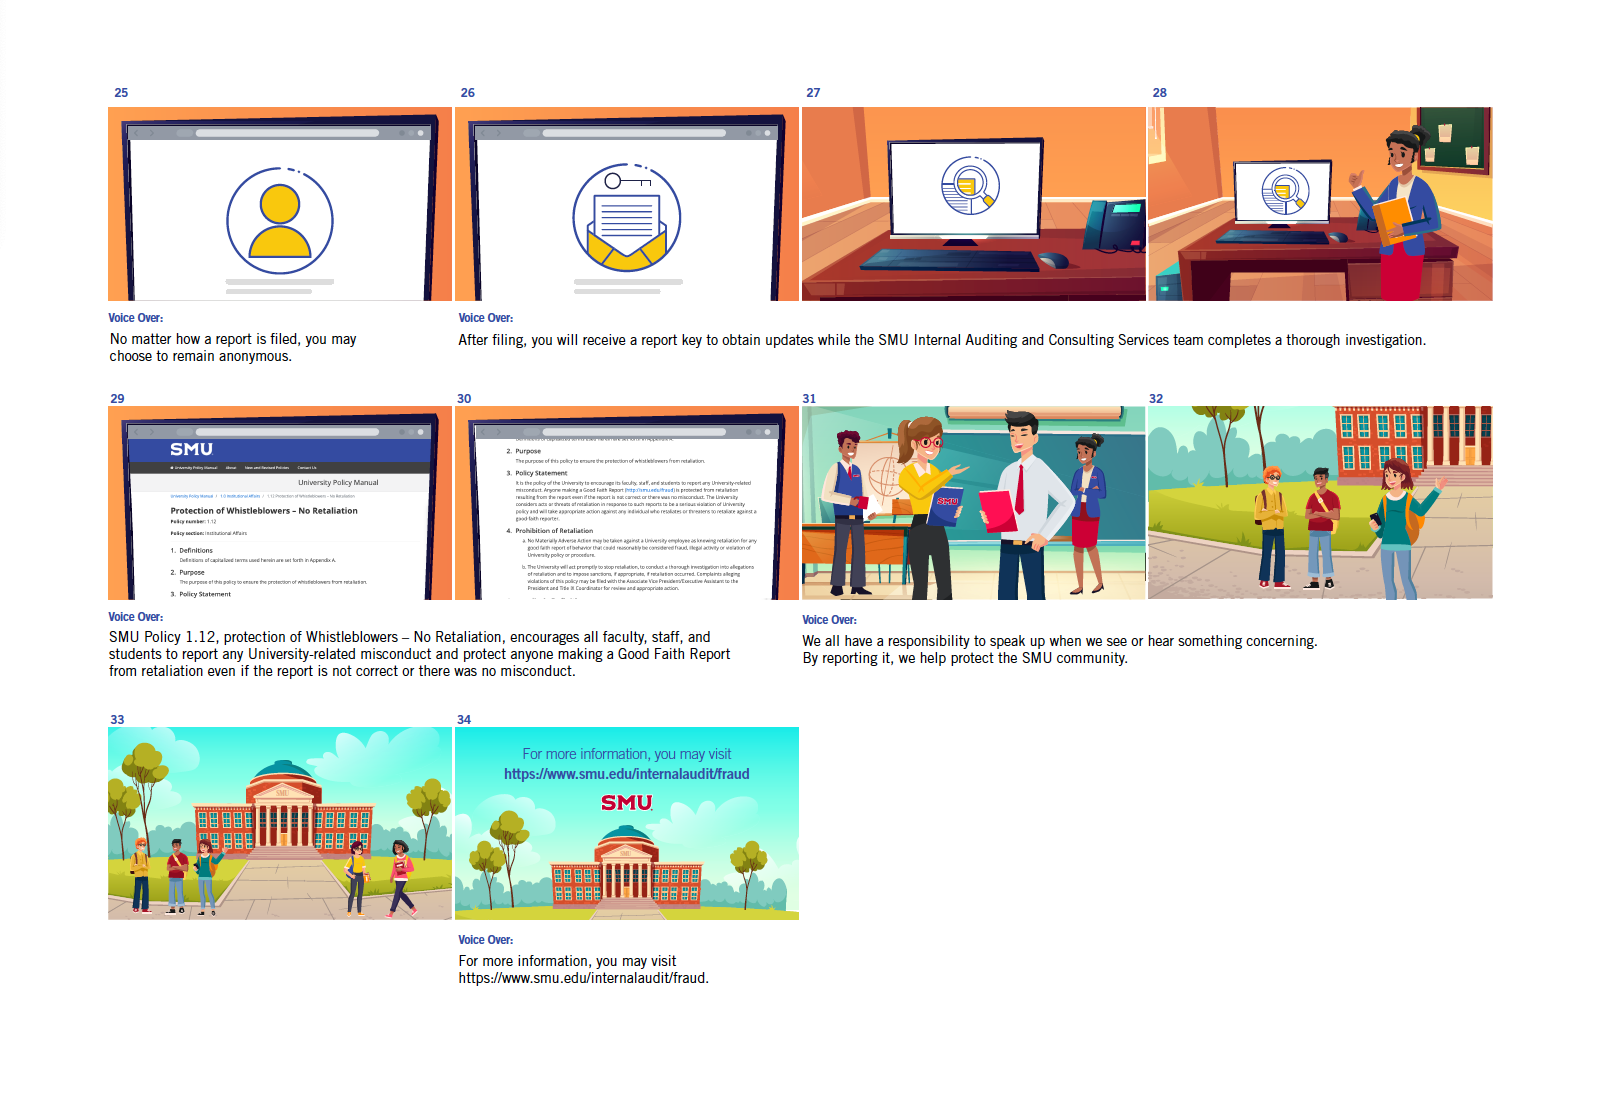Click the text starting 'SMU Policy 1.12, protection of Whistleblowers'
The height and width of the screenshot is (1112, 1599).
coord(420,654)
